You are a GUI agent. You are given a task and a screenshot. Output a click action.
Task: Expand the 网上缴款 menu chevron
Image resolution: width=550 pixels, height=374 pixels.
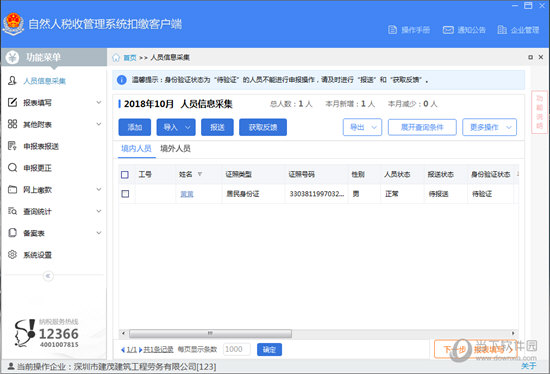pos(99,189)
